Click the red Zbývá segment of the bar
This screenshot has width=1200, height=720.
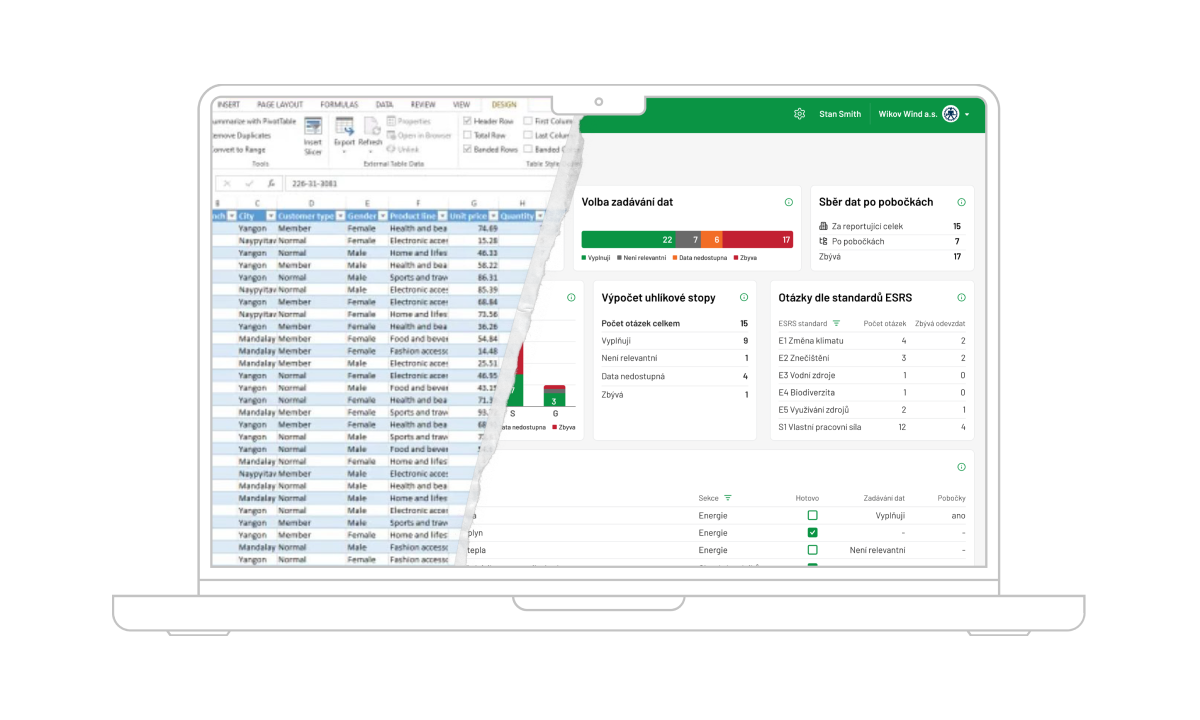pos(757,240)
